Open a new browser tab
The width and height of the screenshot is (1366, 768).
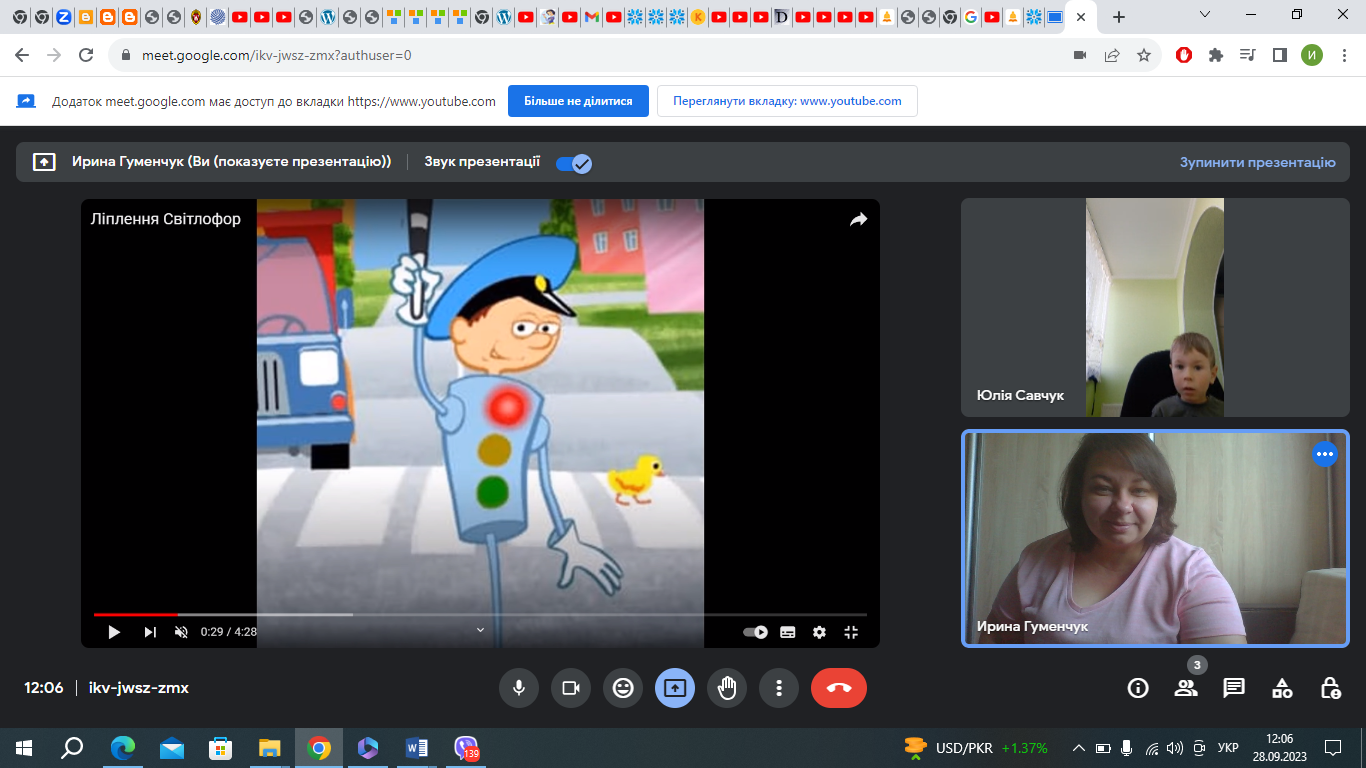[1119, 17]
